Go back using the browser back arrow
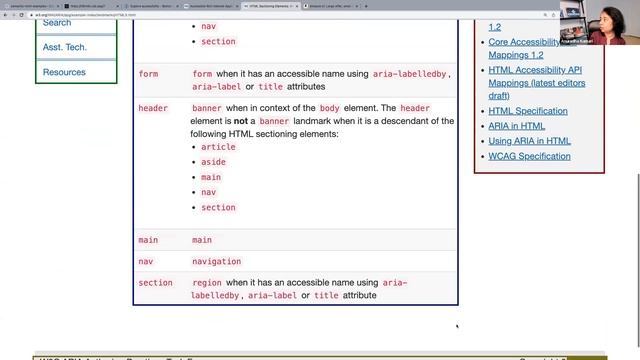 [5, 15]
